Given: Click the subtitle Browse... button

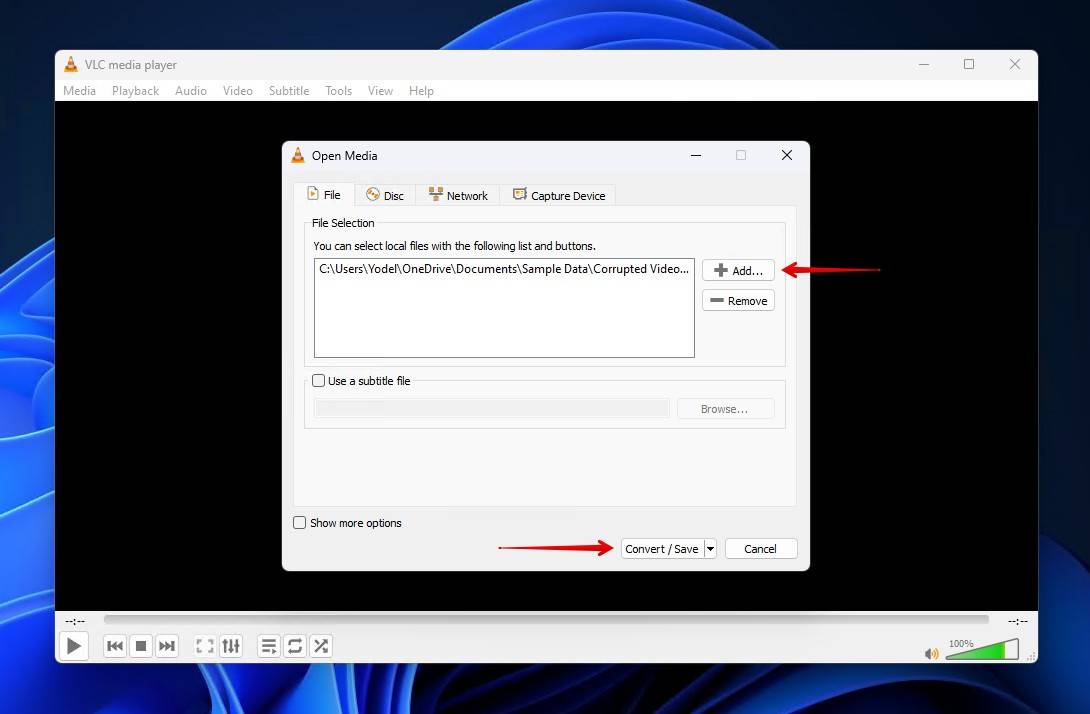Looking at the screenshot, I should [724, 409].
